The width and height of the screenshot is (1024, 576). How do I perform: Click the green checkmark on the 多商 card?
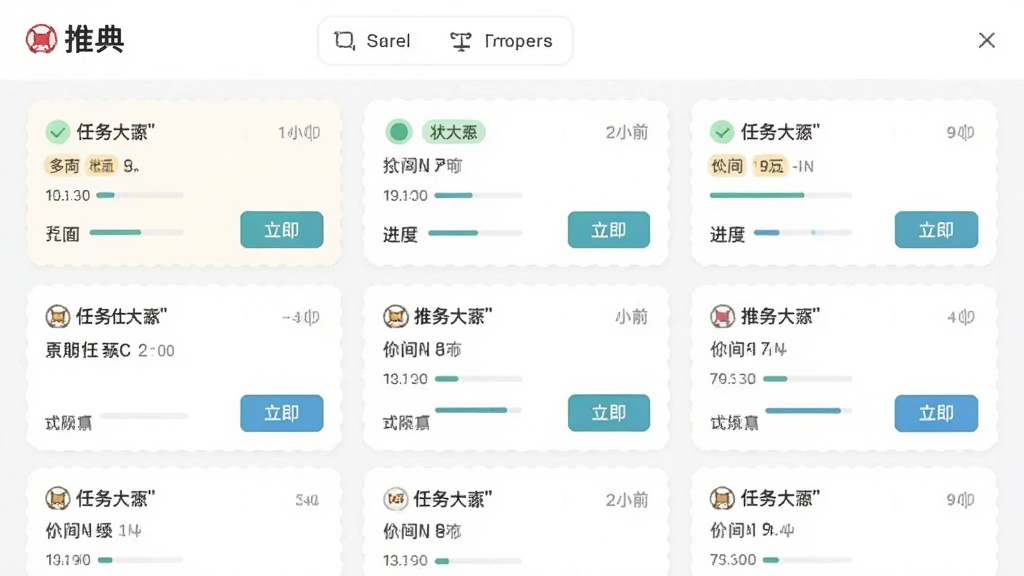click(57, 133)
